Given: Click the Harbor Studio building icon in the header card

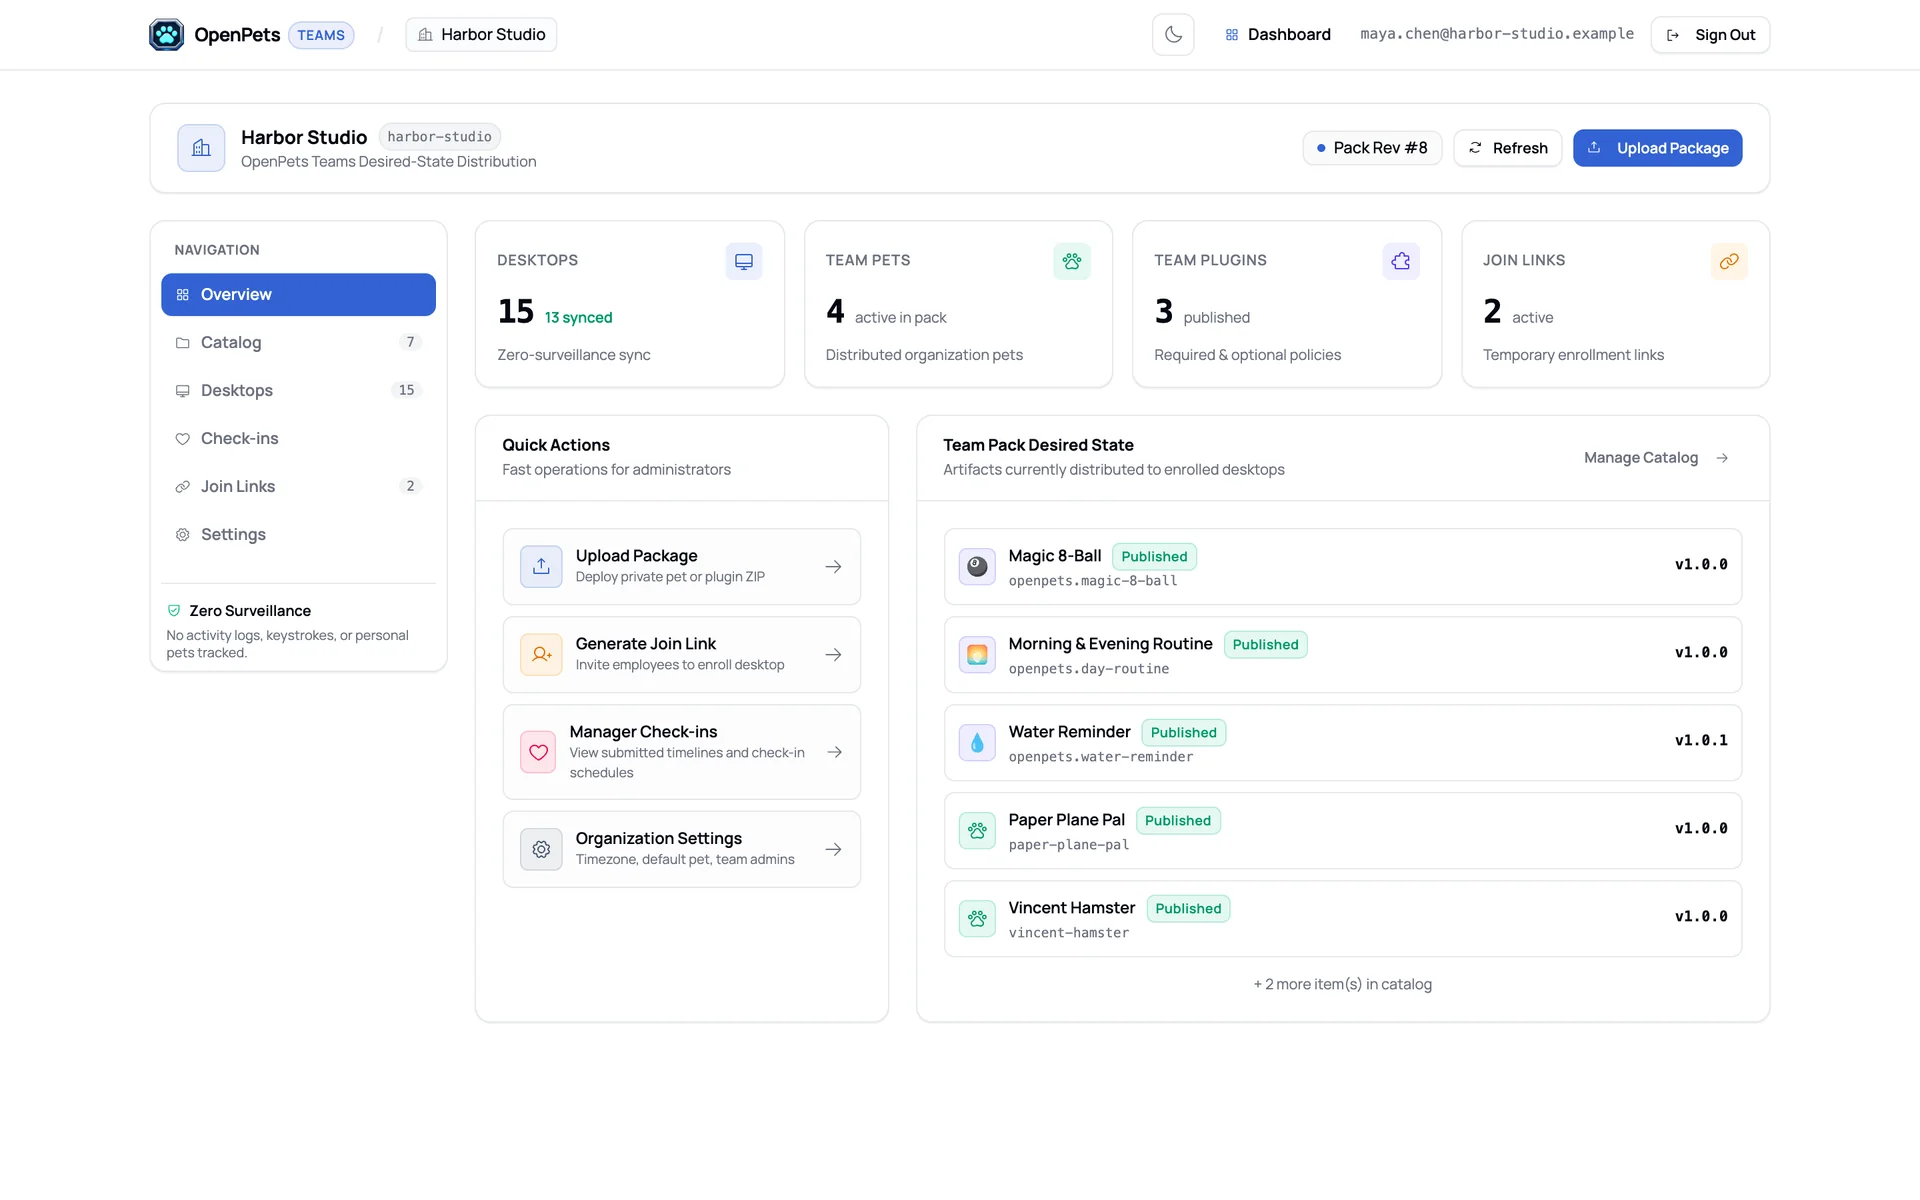Looking at the screenshot, I should [201, 148].
